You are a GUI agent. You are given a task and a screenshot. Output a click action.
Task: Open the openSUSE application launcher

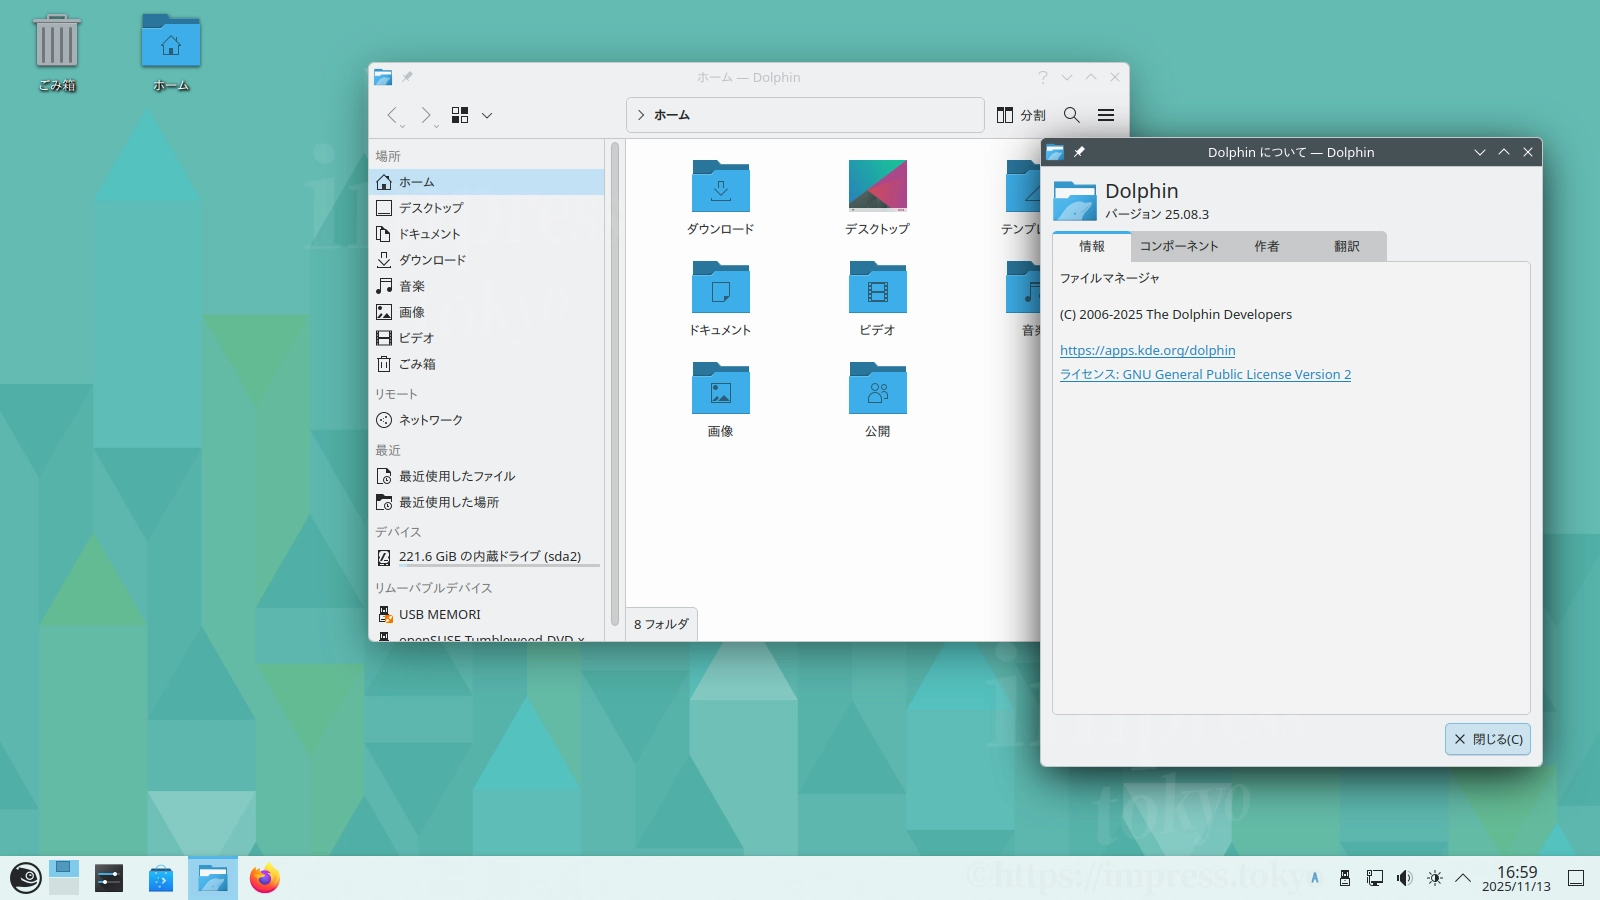[25, 878]
